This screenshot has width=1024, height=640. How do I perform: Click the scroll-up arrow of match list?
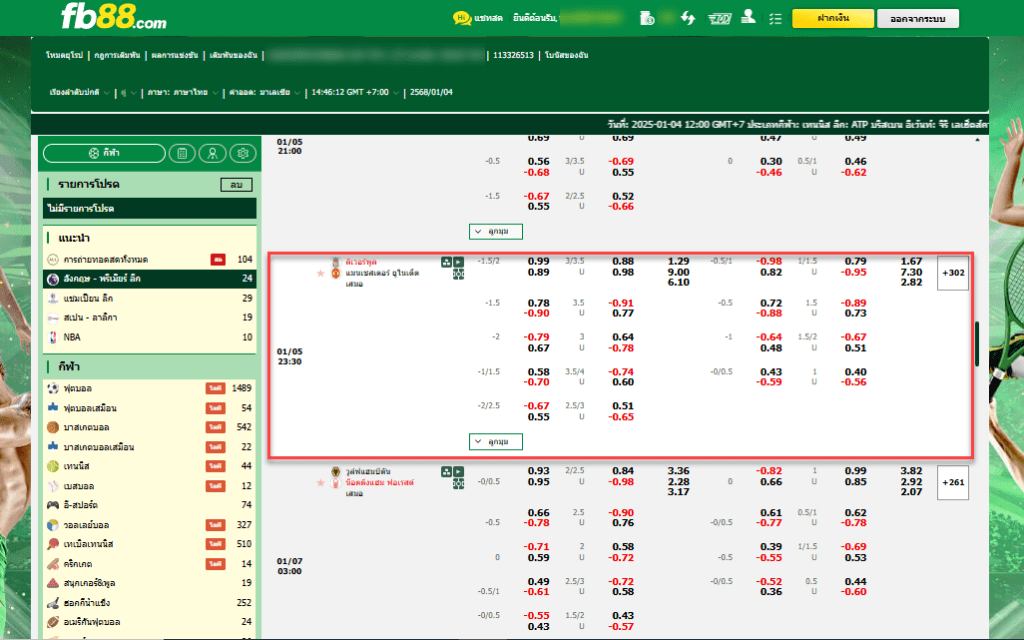coord(977,140)
